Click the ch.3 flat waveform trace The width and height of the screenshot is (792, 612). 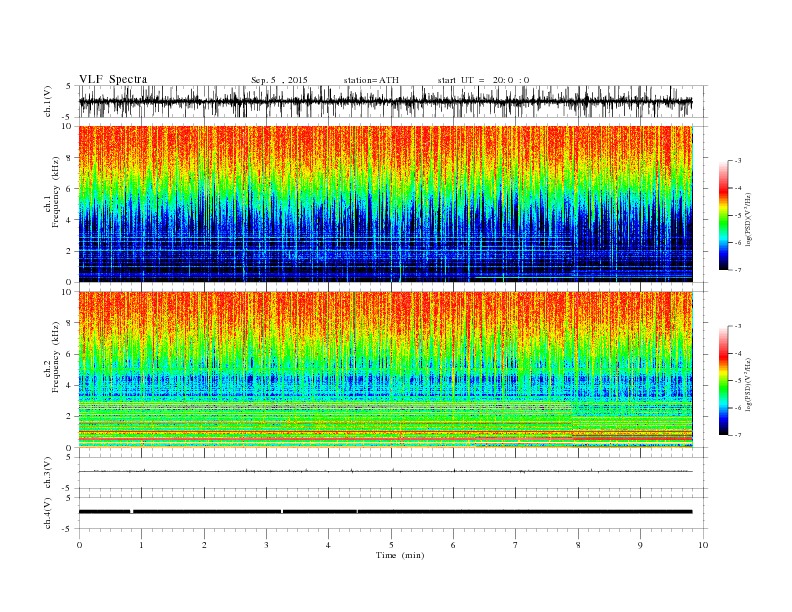[385, 471]
